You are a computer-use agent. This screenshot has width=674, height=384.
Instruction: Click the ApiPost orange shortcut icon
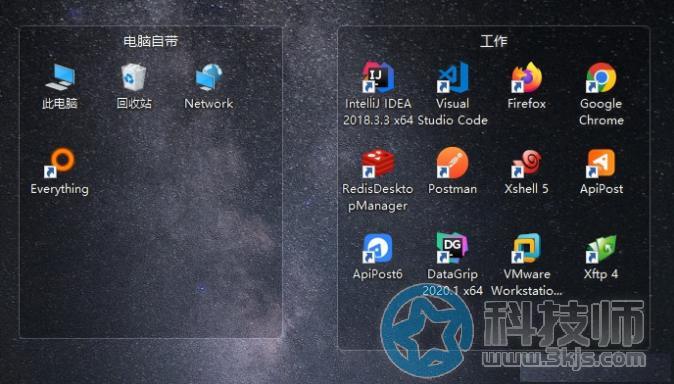point(601,163)
